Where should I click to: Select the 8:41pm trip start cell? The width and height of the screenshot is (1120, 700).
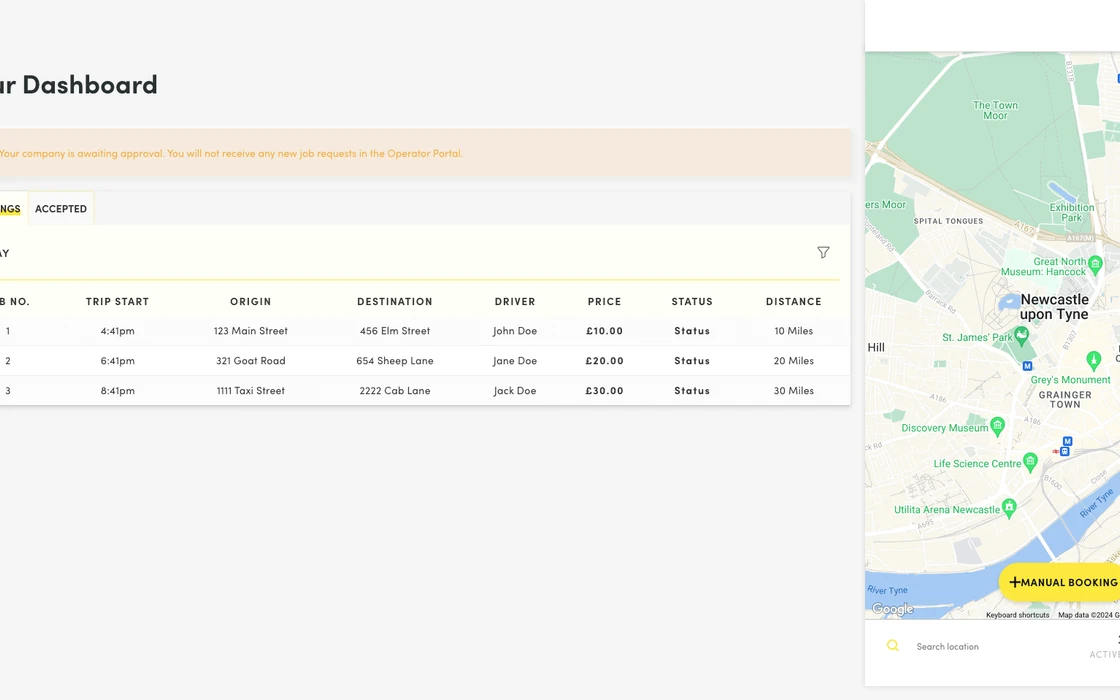tap(117, 391)
